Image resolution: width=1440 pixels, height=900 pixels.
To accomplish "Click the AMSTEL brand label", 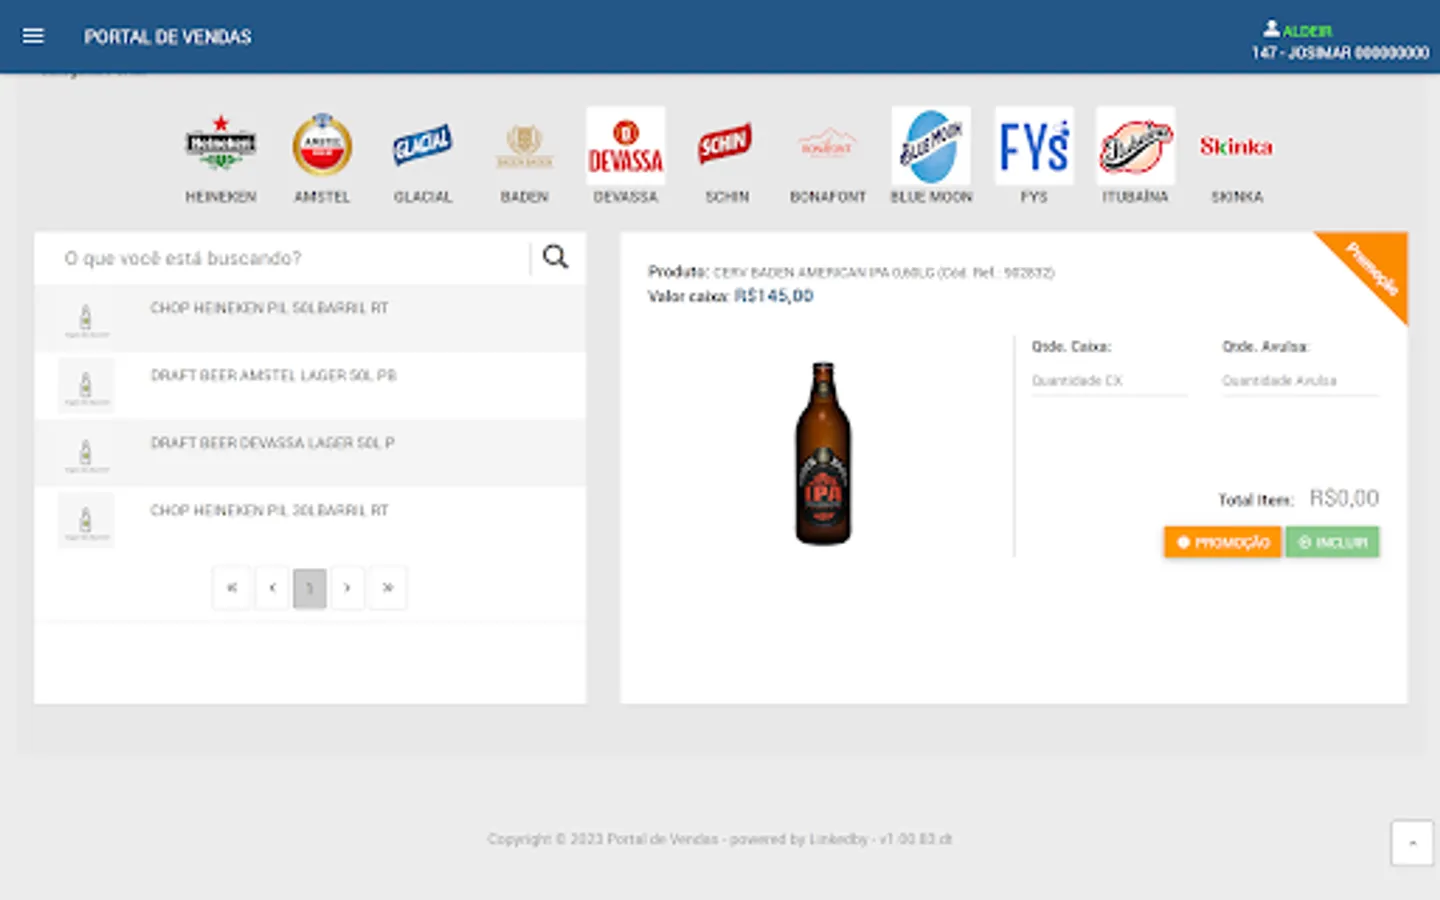I will (x=322, y=197).
